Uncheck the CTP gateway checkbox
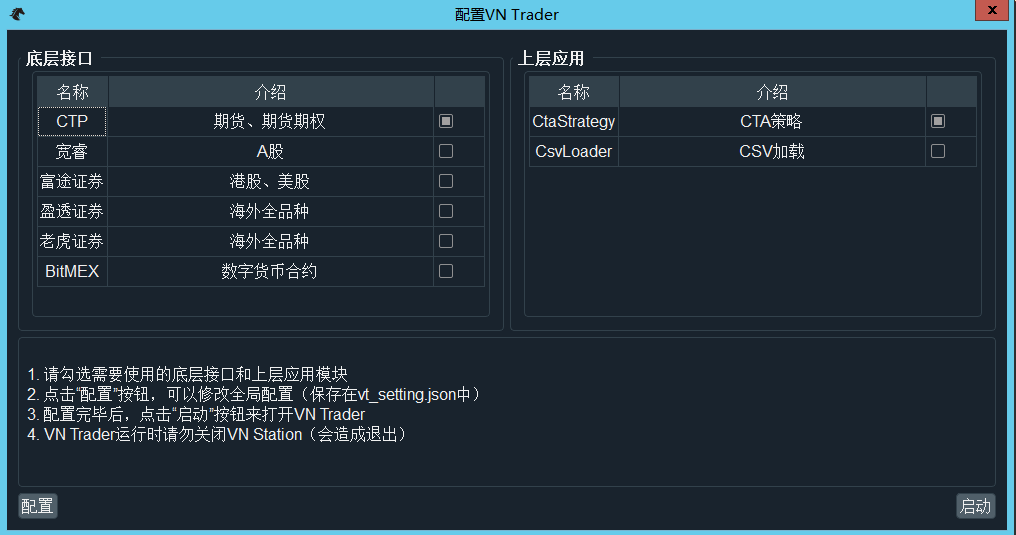The width and height of the screenshot is (1016, 535). (x=446, y=121)
